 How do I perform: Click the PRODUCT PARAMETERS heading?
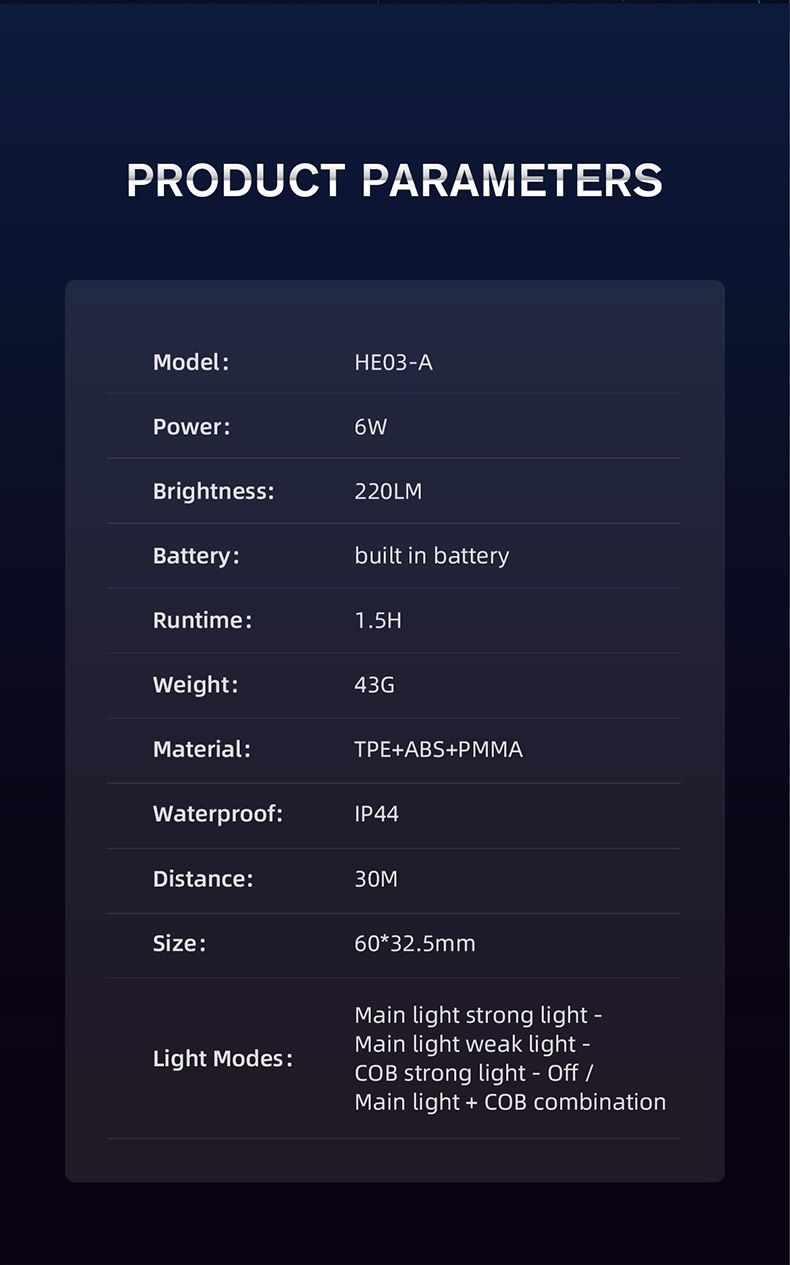point(395,181)
